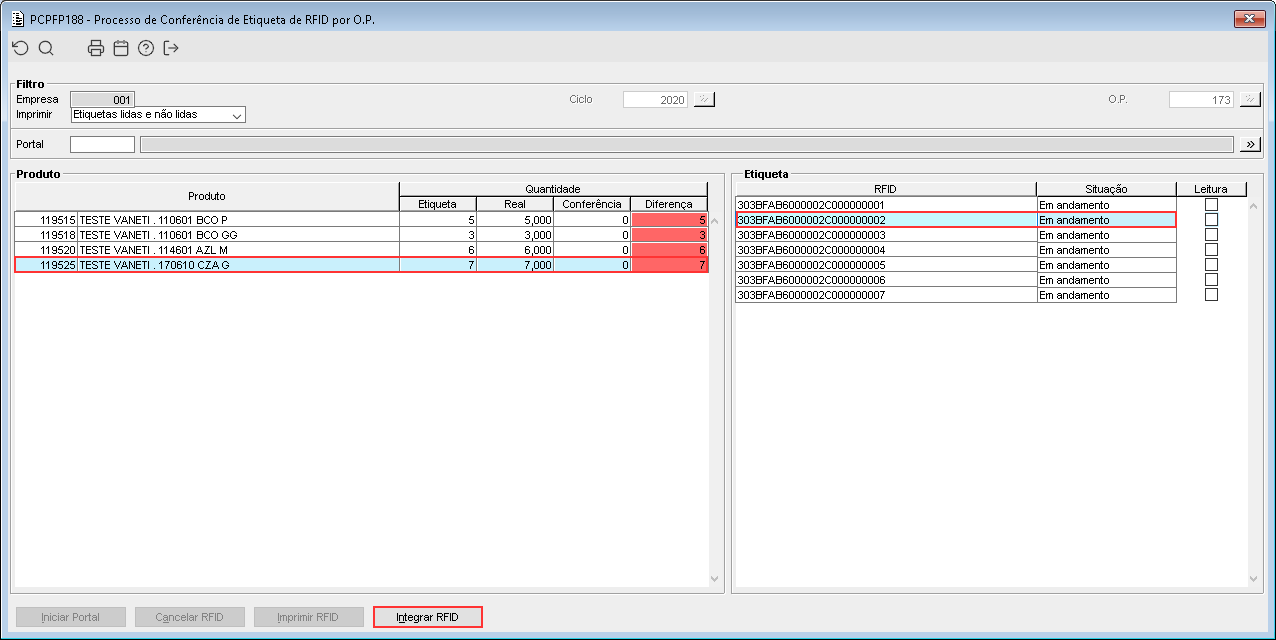Click the help question mark icon
The height and width of the screenshot is (640, 1276).
[146, 48]
